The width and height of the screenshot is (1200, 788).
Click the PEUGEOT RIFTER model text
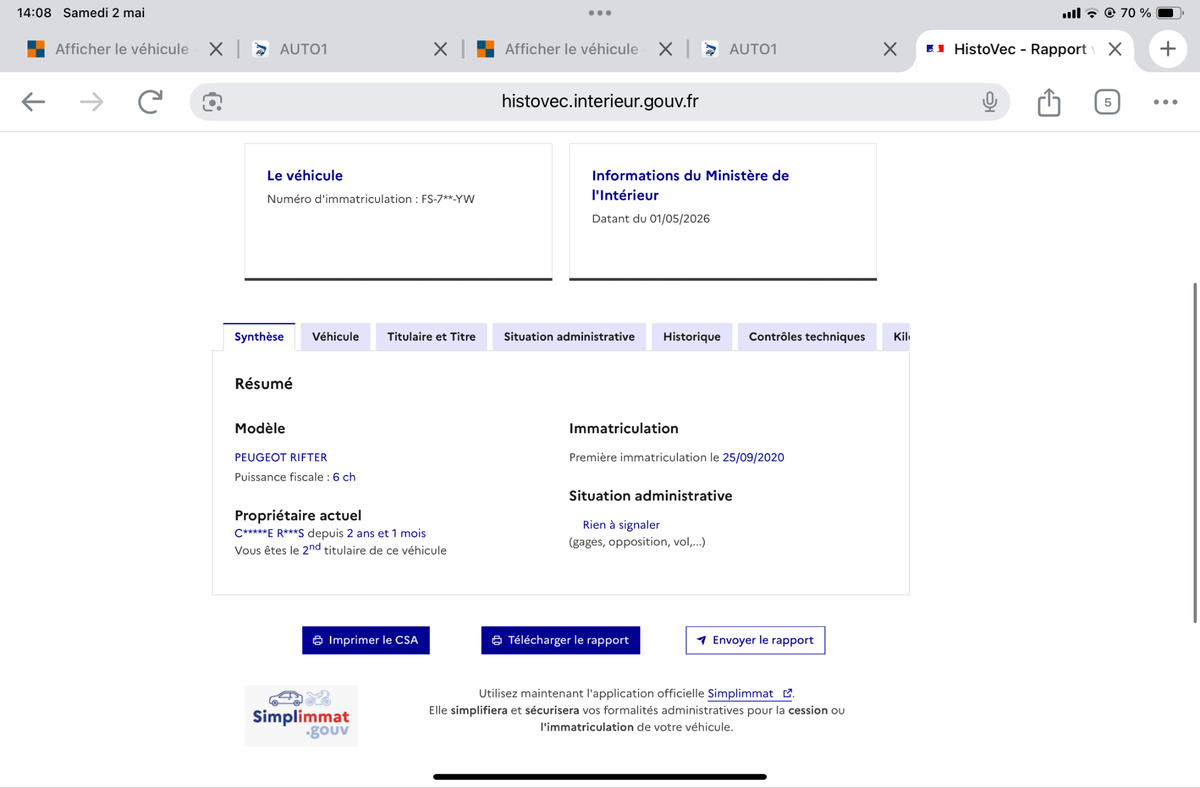point(281,457)
